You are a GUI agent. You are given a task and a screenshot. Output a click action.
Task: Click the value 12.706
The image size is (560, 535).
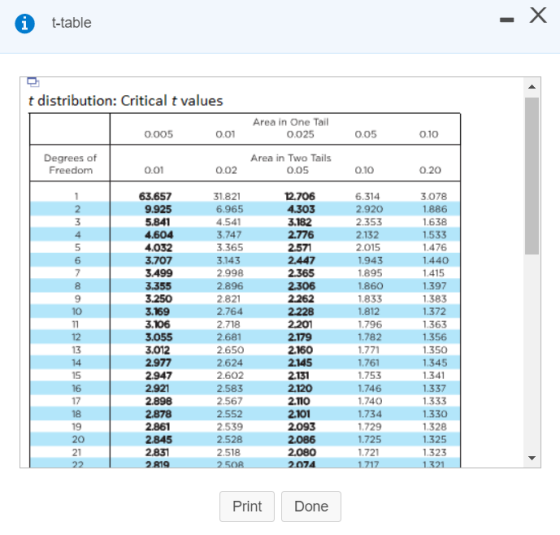pyautogui.click(x=300, y=196)
